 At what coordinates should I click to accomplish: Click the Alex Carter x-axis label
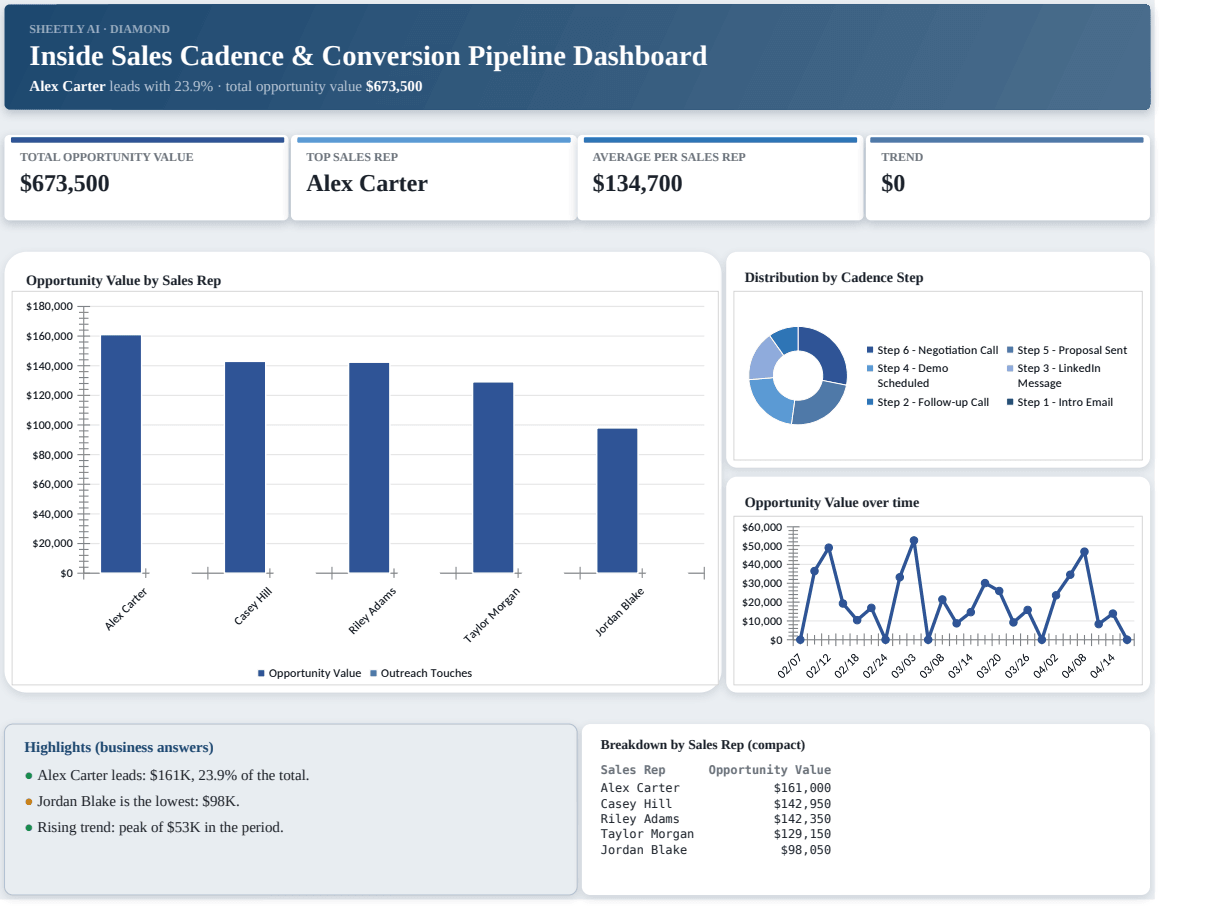126,609
